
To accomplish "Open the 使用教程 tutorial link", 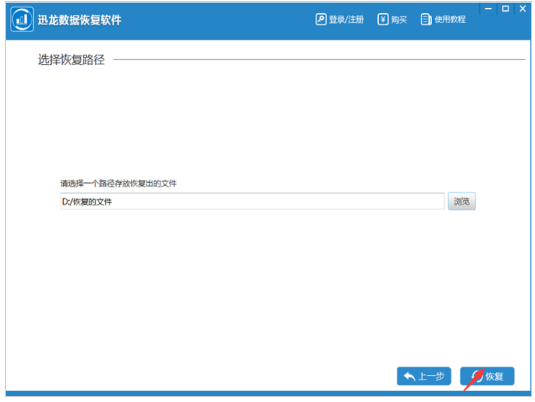I will [x=450, y=19].
